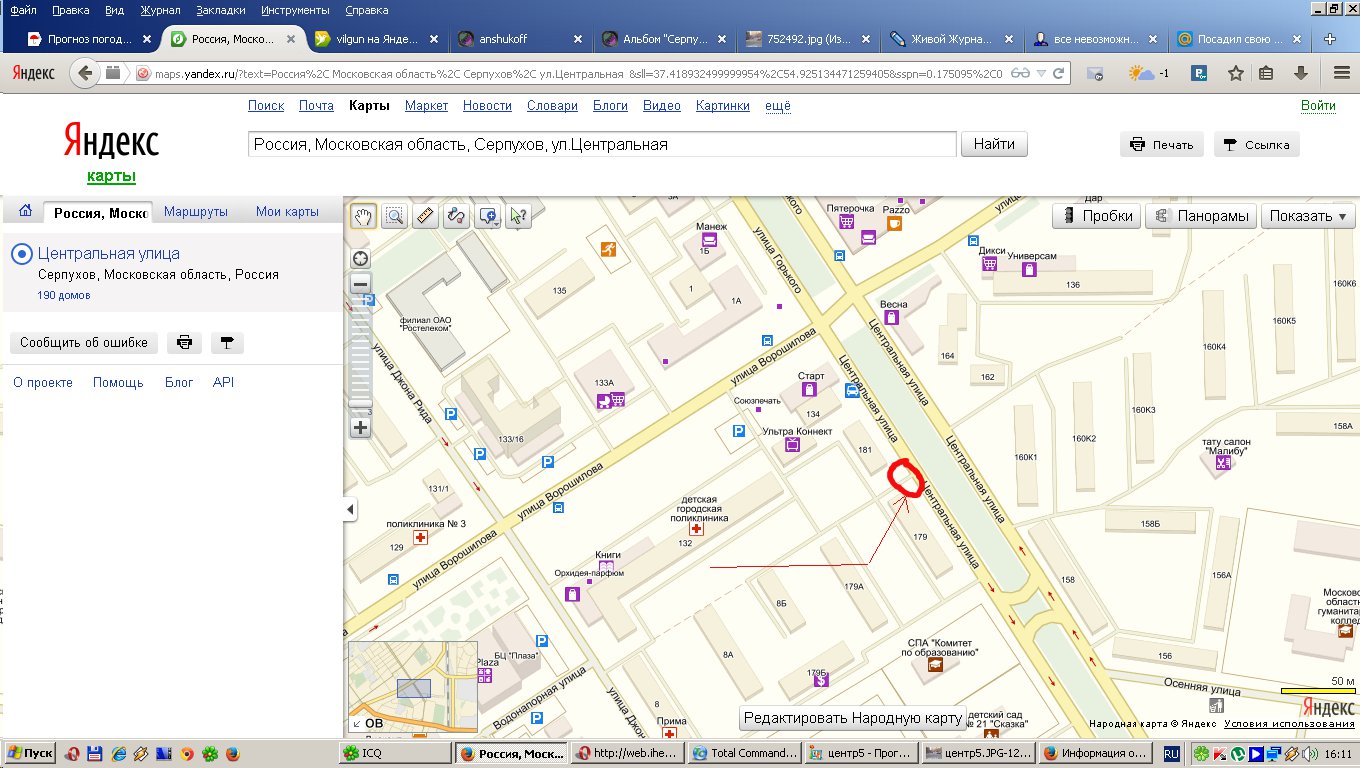Open the bookmarks list icon in toolbar
This screenshot has height=768, width=1360.
[x=1267, y=73]
